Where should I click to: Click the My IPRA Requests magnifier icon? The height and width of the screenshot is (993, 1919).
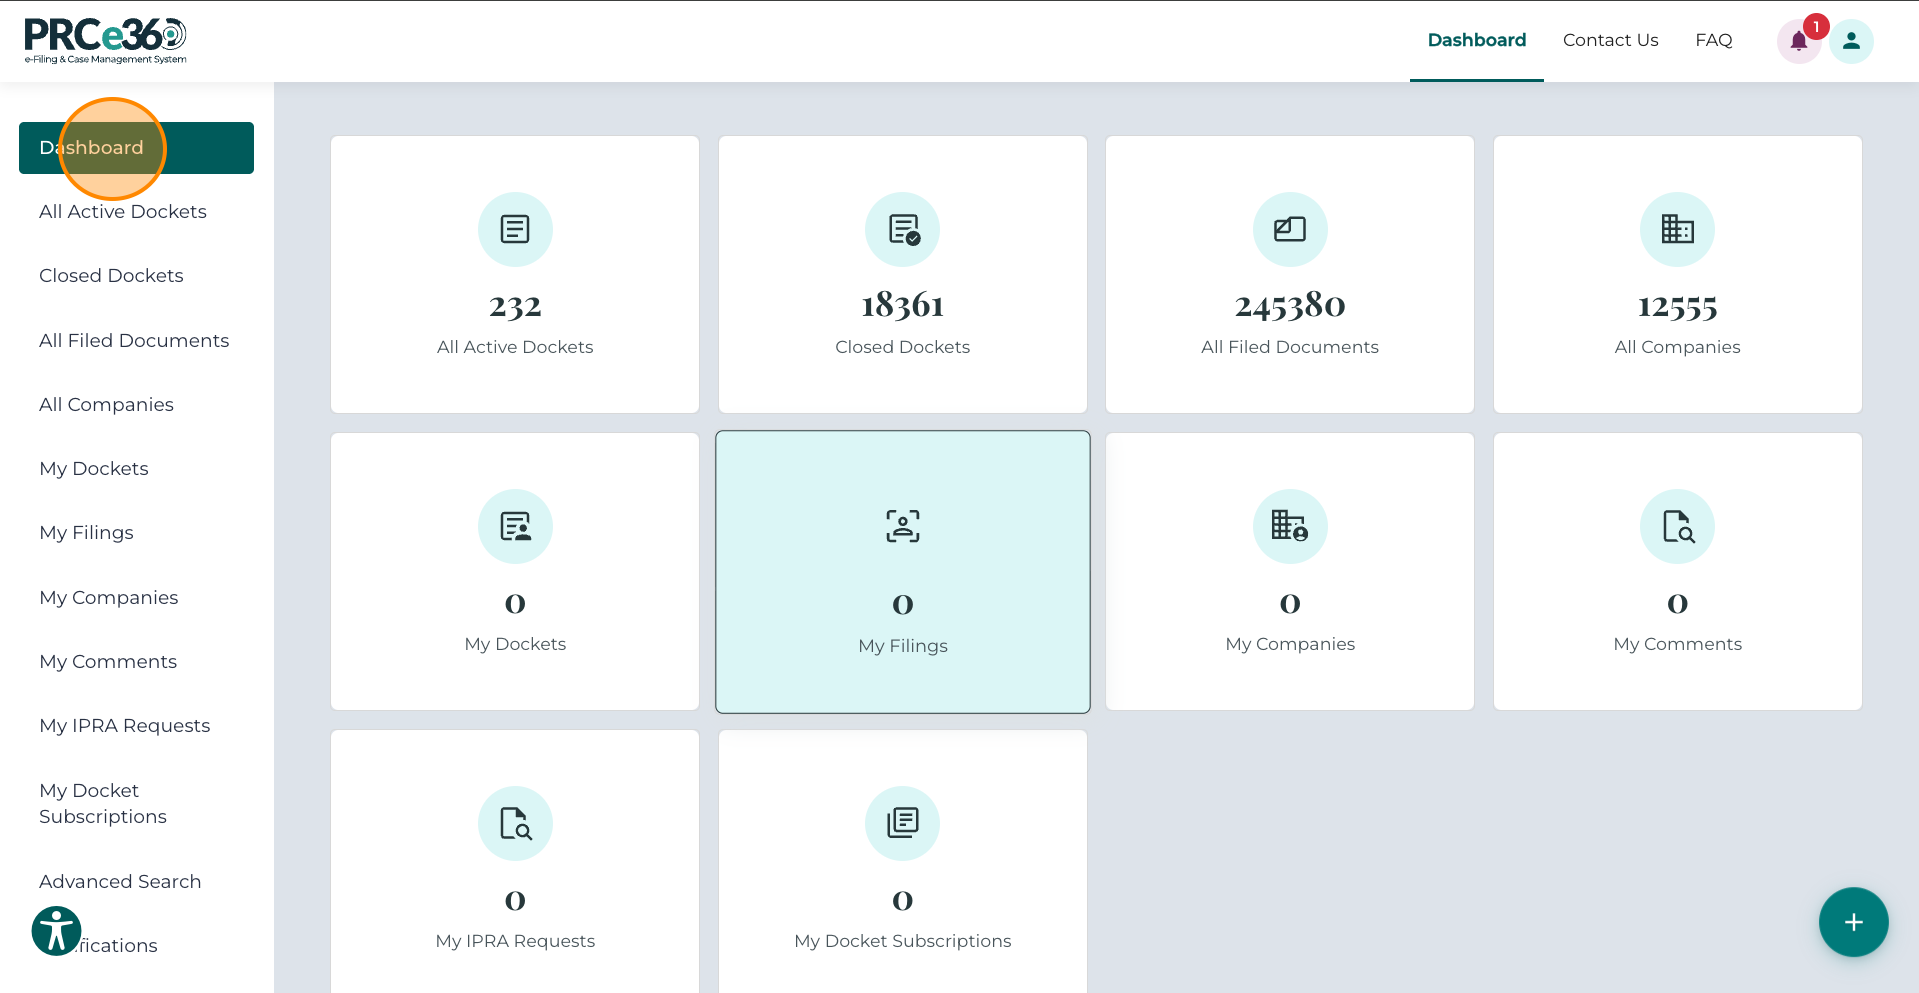pos(514,823)
